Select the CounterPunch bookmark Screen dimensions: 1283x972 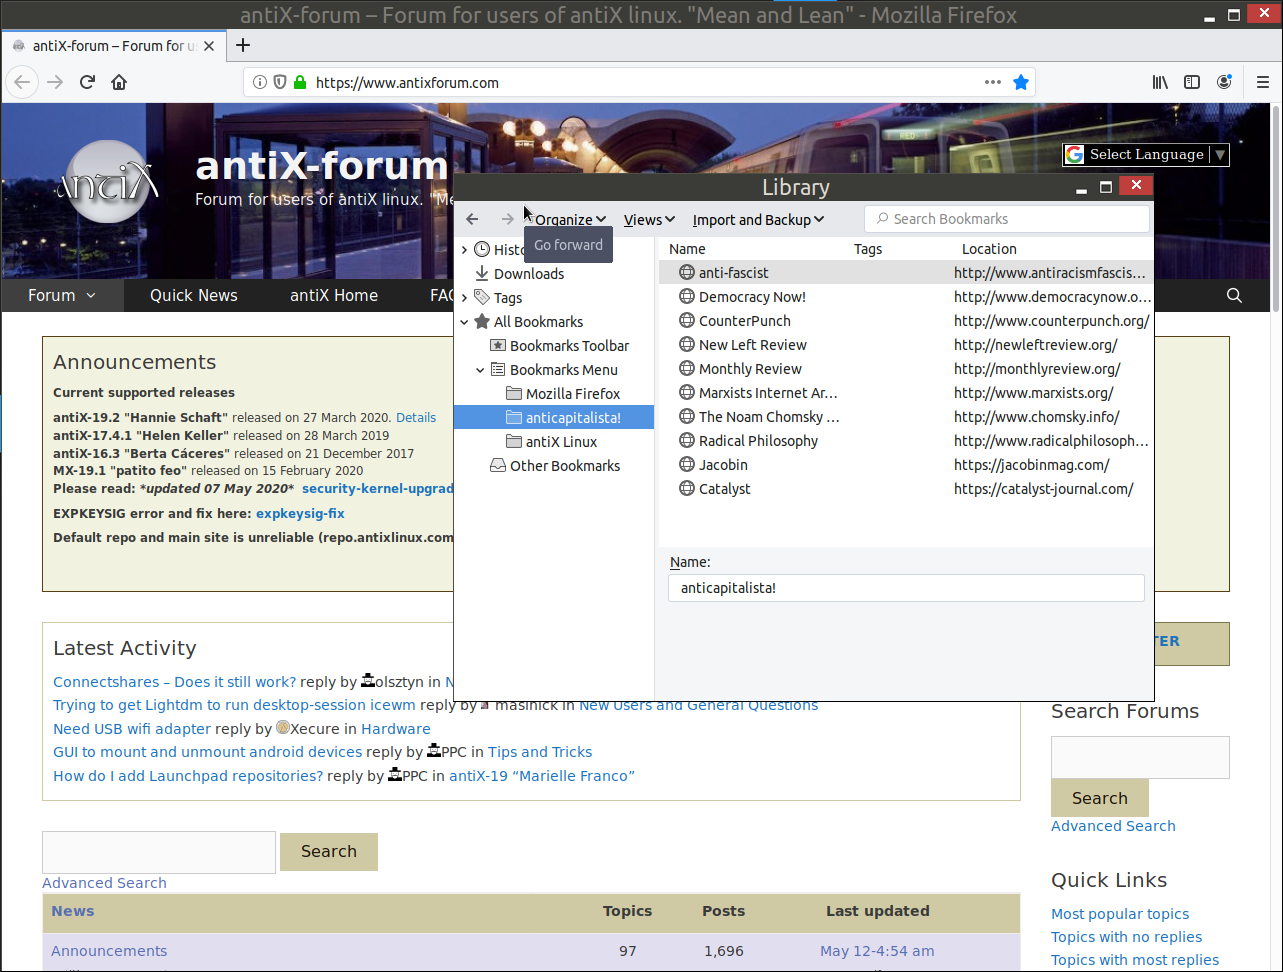tap(905, 321)
